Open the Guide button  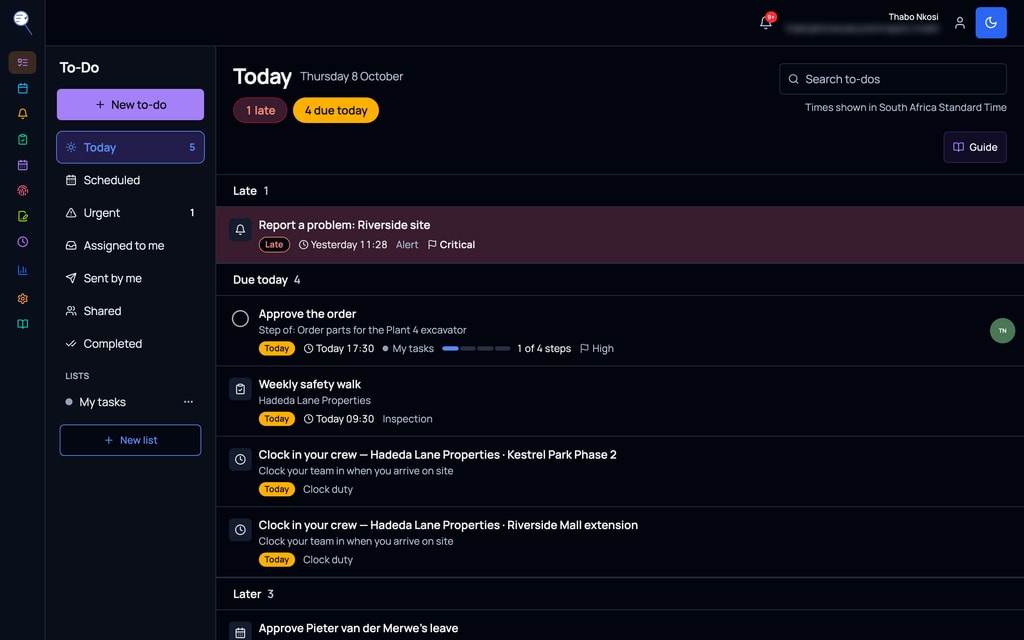tap(975, 147)
